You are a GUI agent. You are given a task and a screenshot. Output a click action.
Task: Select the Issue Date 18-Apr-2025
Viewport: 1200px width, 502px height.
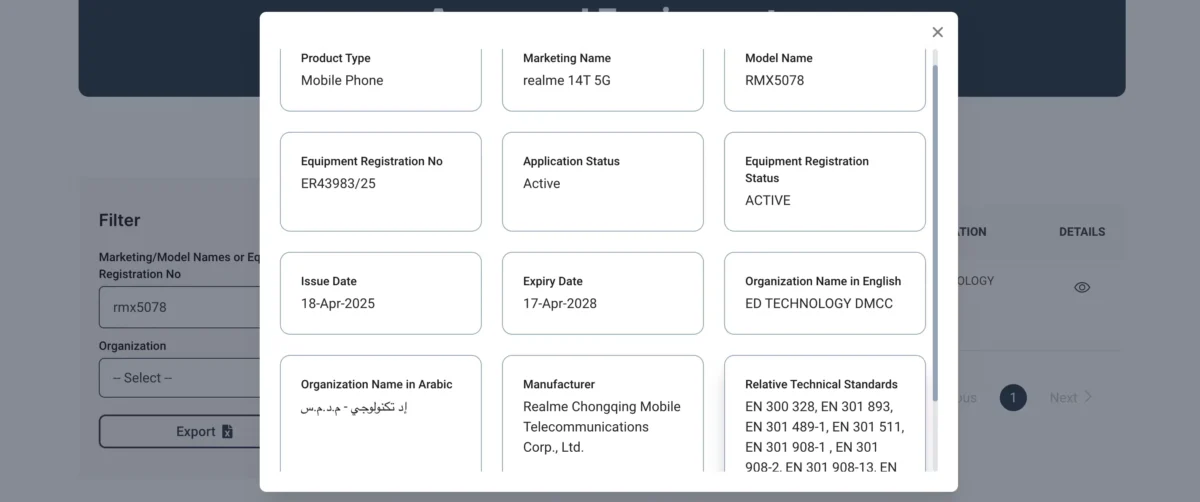(x=337, y=303)
